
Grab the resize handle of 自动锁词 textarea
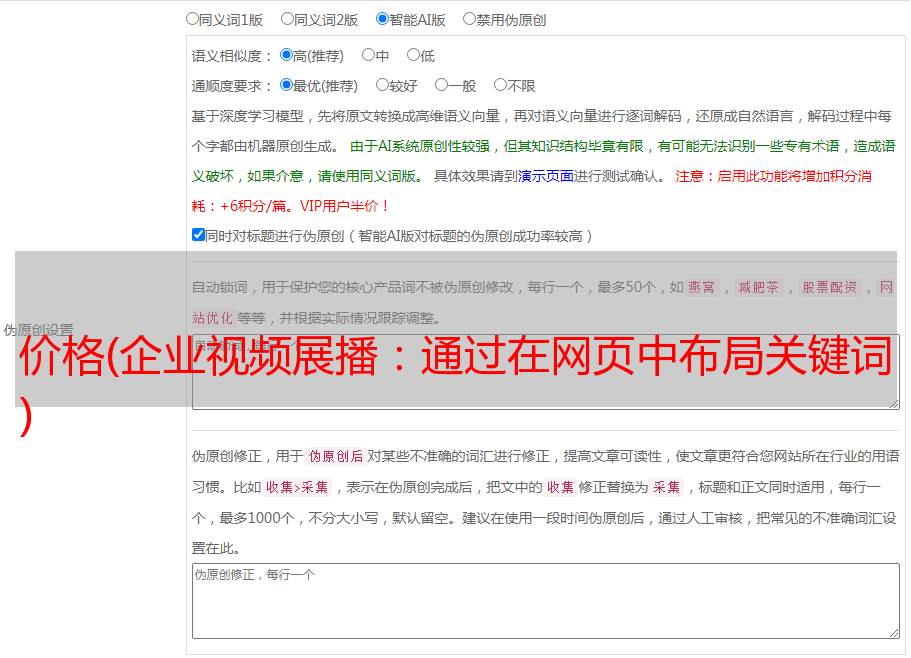click(893, 403)
